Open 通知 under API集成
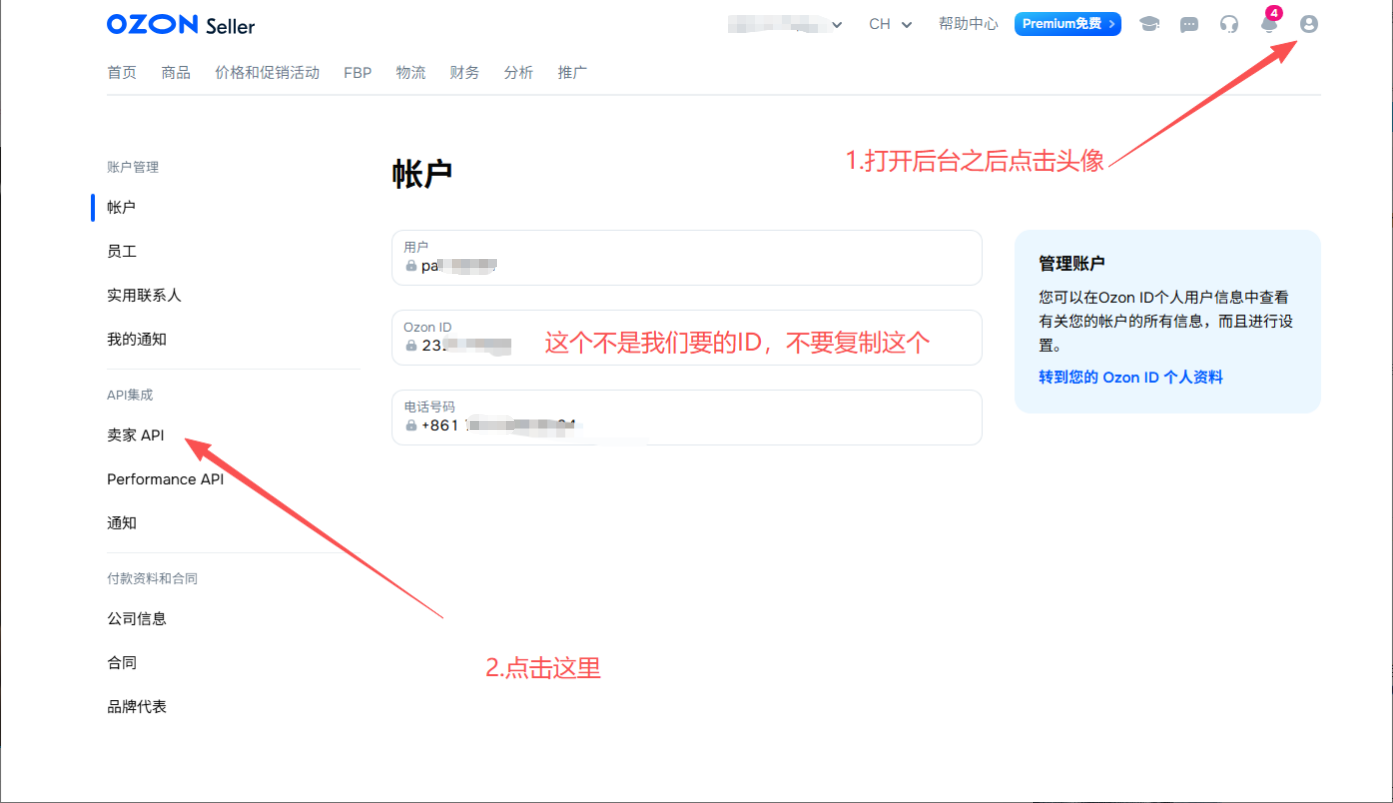This screenshot has width=1393, height=803. 122,523
